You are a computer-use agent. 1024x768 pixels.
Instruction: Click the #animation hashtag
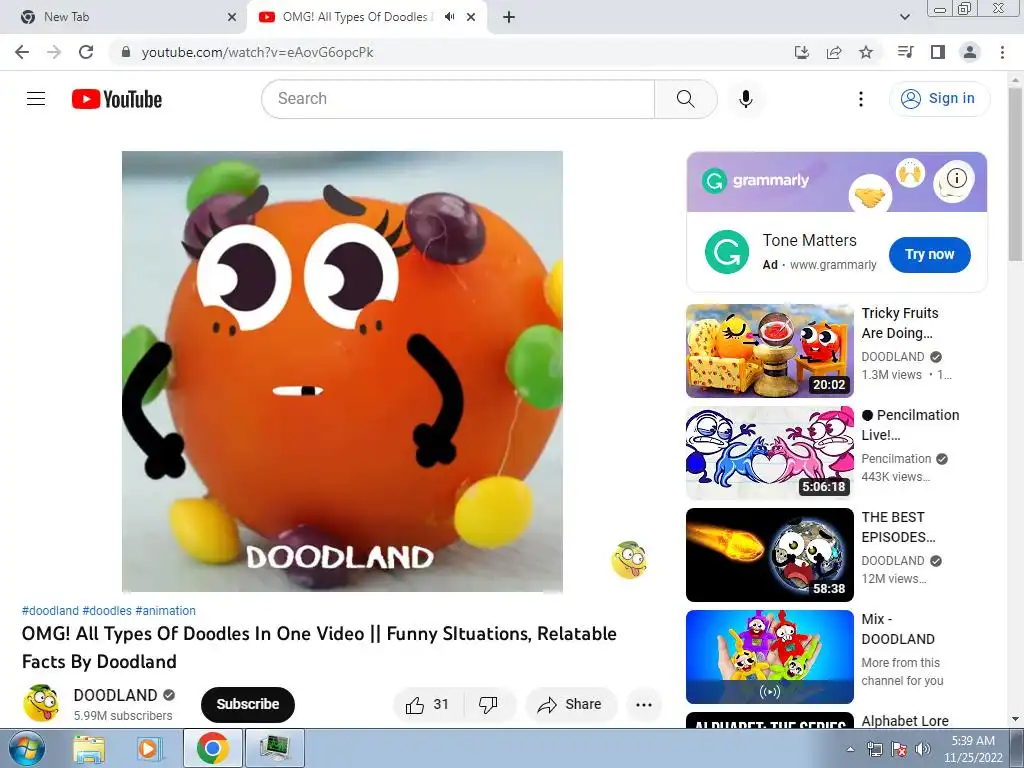[165, 611]
